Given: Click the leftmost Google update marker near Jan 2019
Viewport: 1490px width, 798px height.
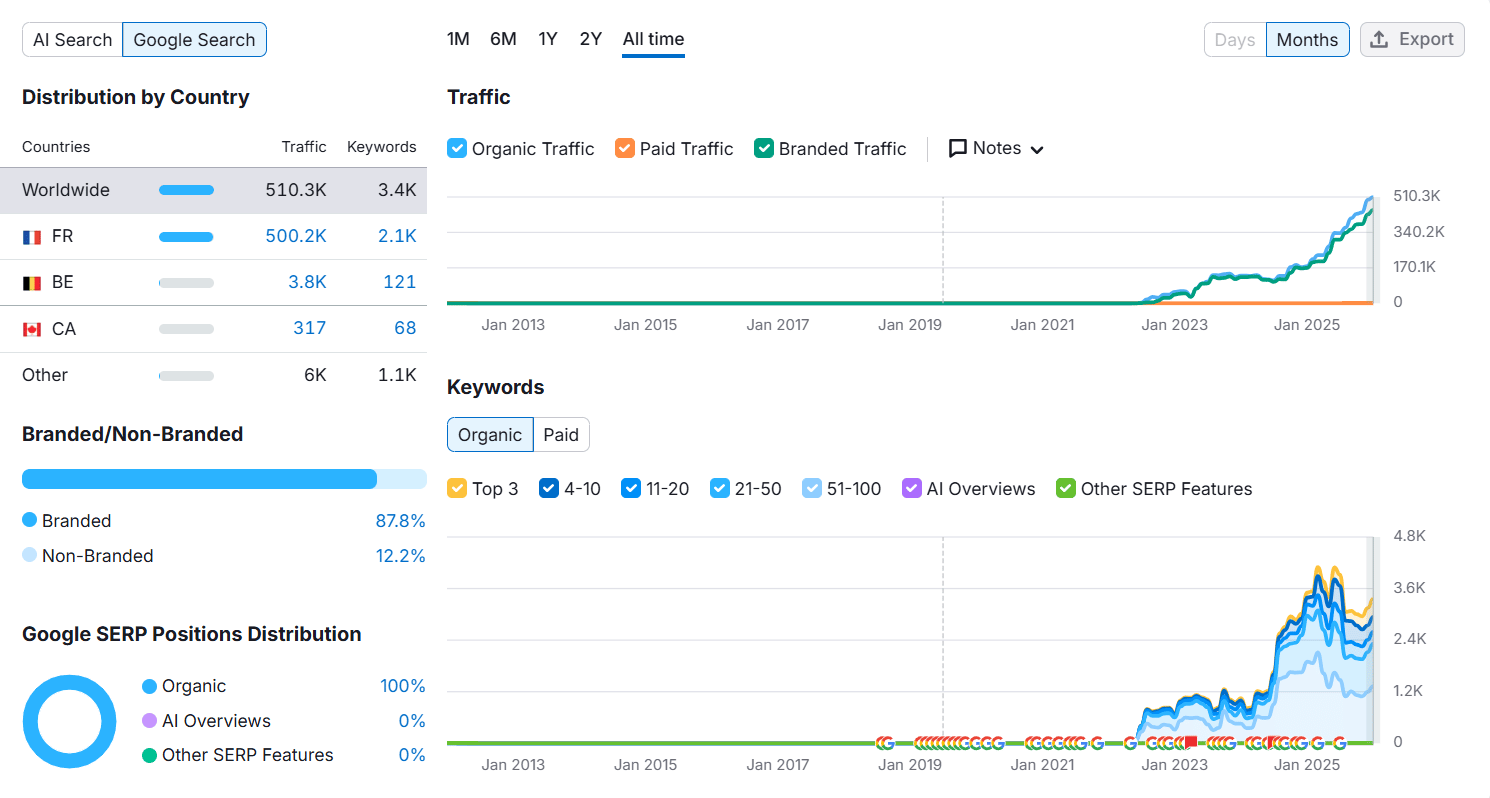Looking at the screenshot, I should coord(884,742).
